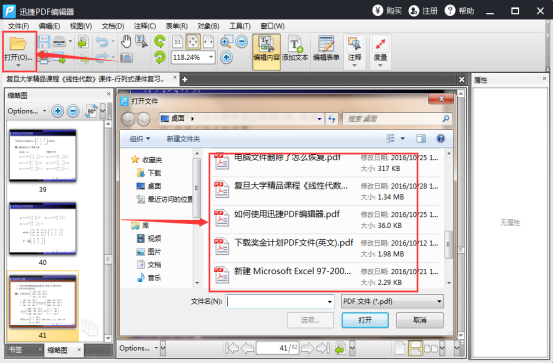Click 购买 purchase in title bar
Screen dimensions: 554x363
point(387,11)
